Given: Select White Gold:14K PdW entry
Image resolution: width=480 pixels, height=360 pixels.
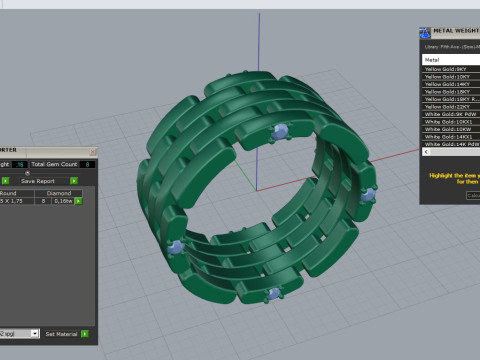Looking at the screenshot, I should click(x=451, y=144).
